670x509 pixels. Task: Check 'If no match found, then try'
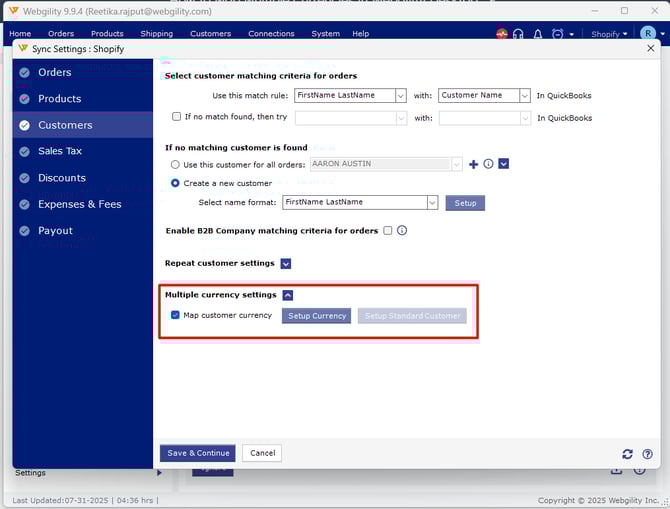tap(176, 117)
